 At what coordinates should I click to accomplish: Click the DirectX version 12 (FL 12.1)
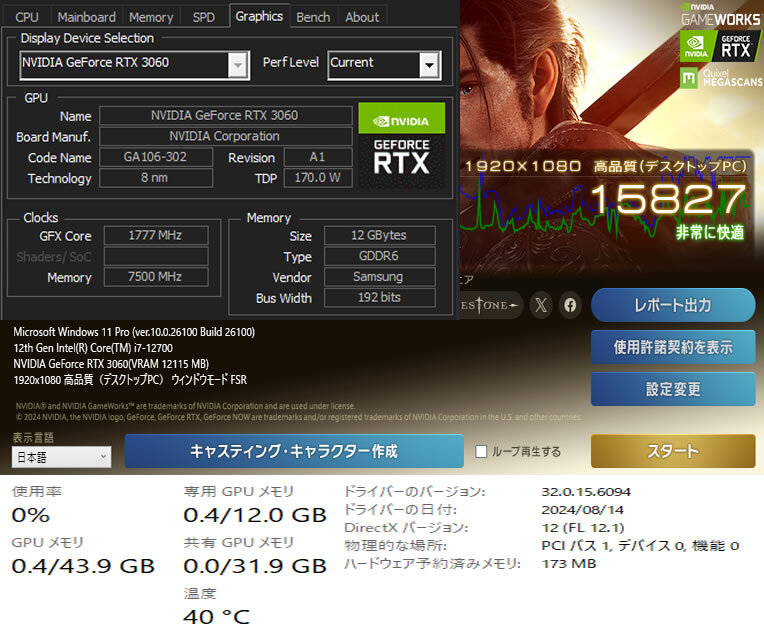583,528
